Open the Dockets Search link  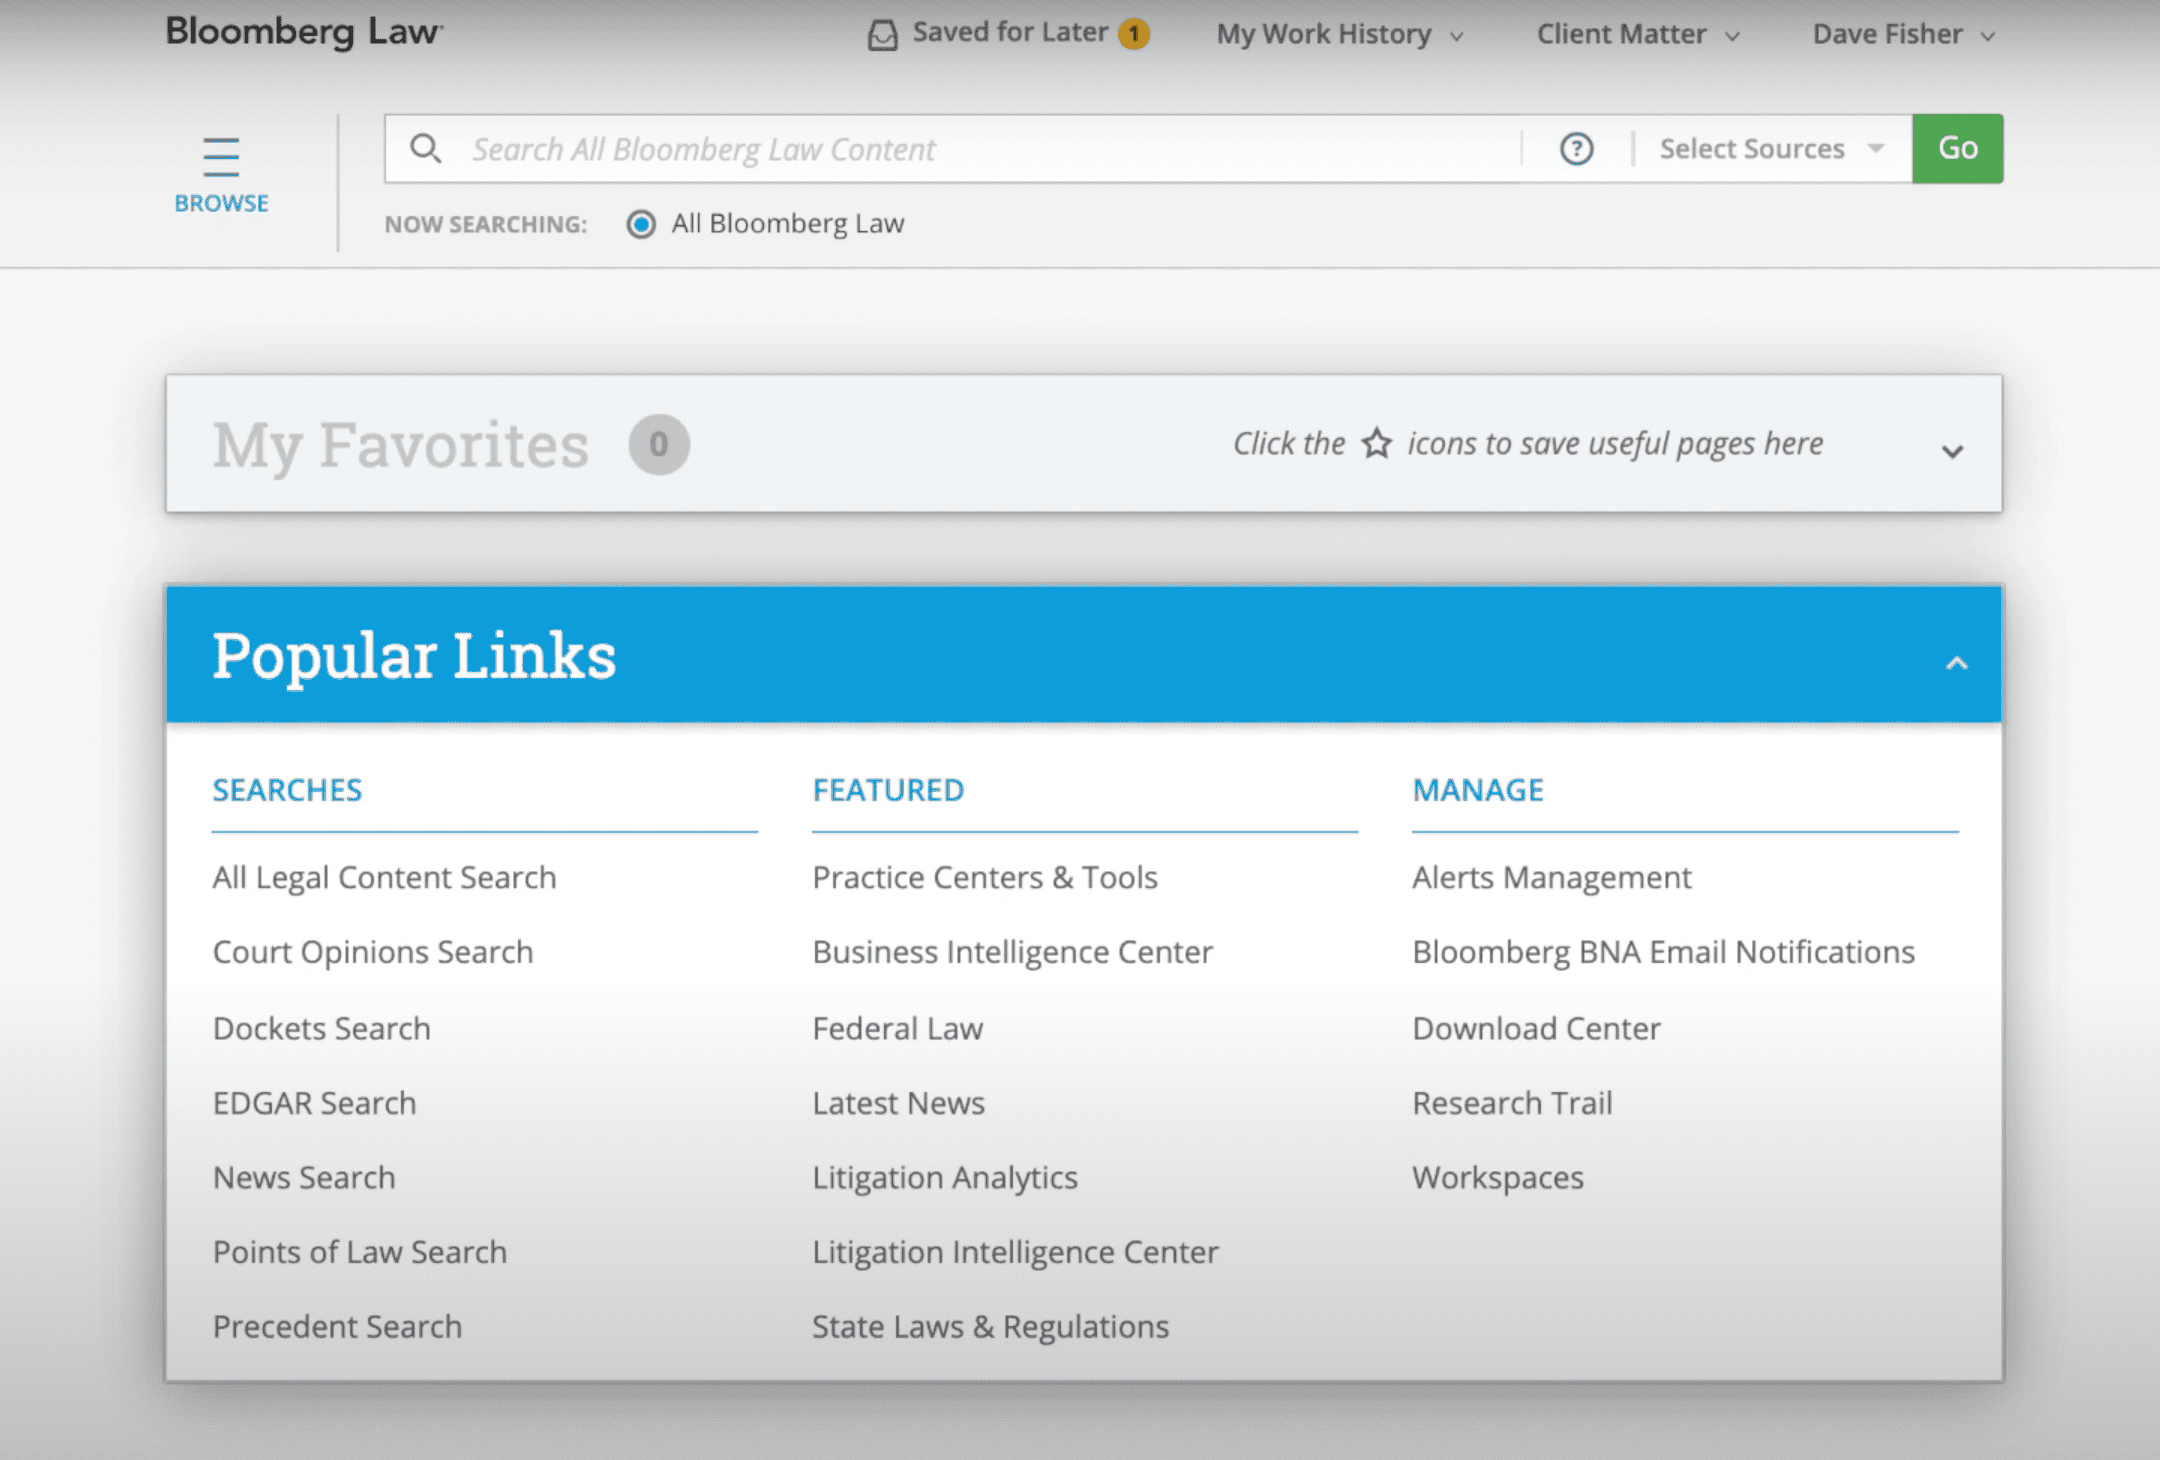pyautogui.click(x=321, y=1028)
